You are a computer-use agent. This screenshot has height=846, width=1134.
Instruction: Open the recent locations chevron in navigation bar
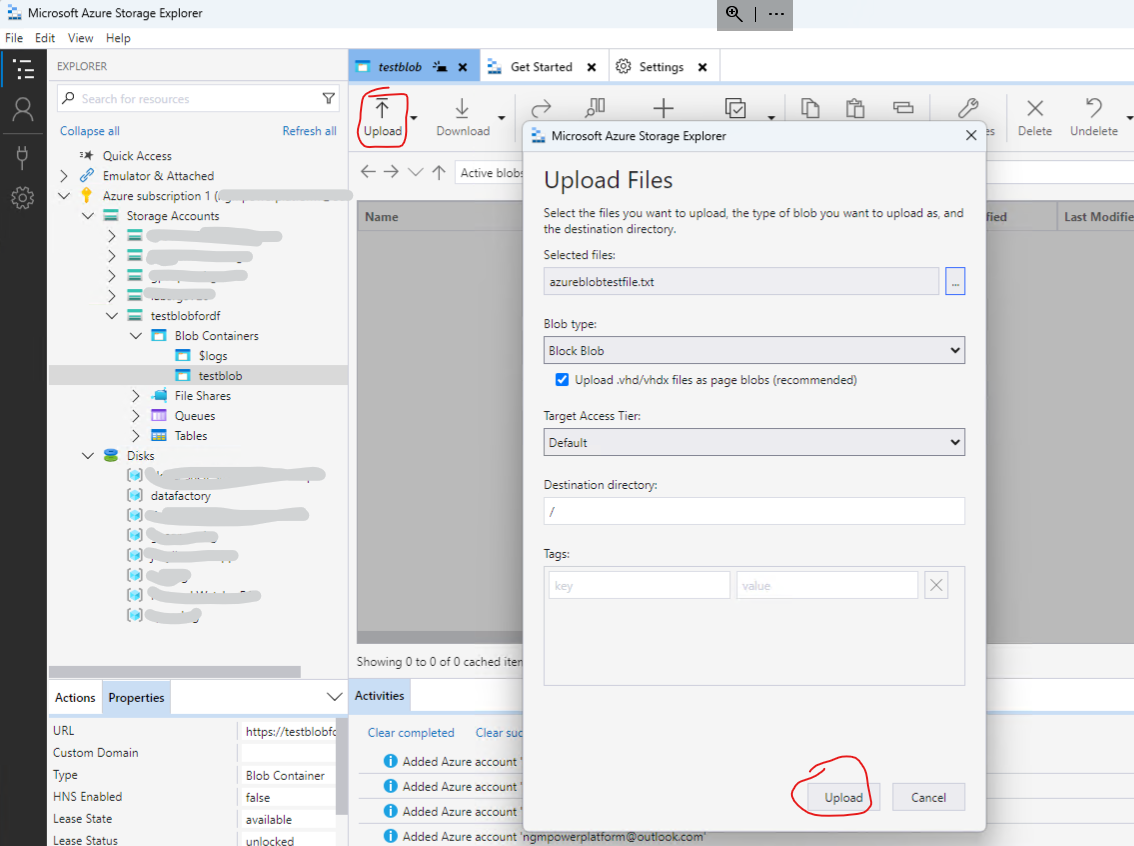pyautogui.click(x=415, y=172)
